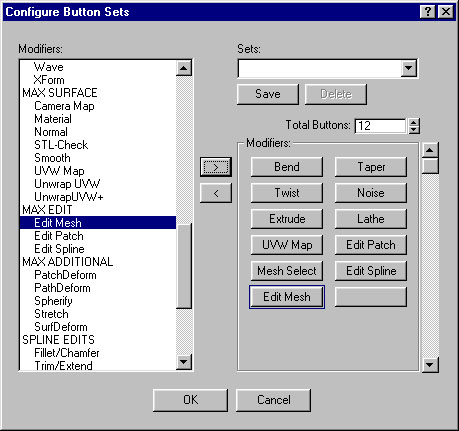The width and height of the screenshot is (459, 431).
Task: Click the Sets combo box text field
Action: click(320, 69)
